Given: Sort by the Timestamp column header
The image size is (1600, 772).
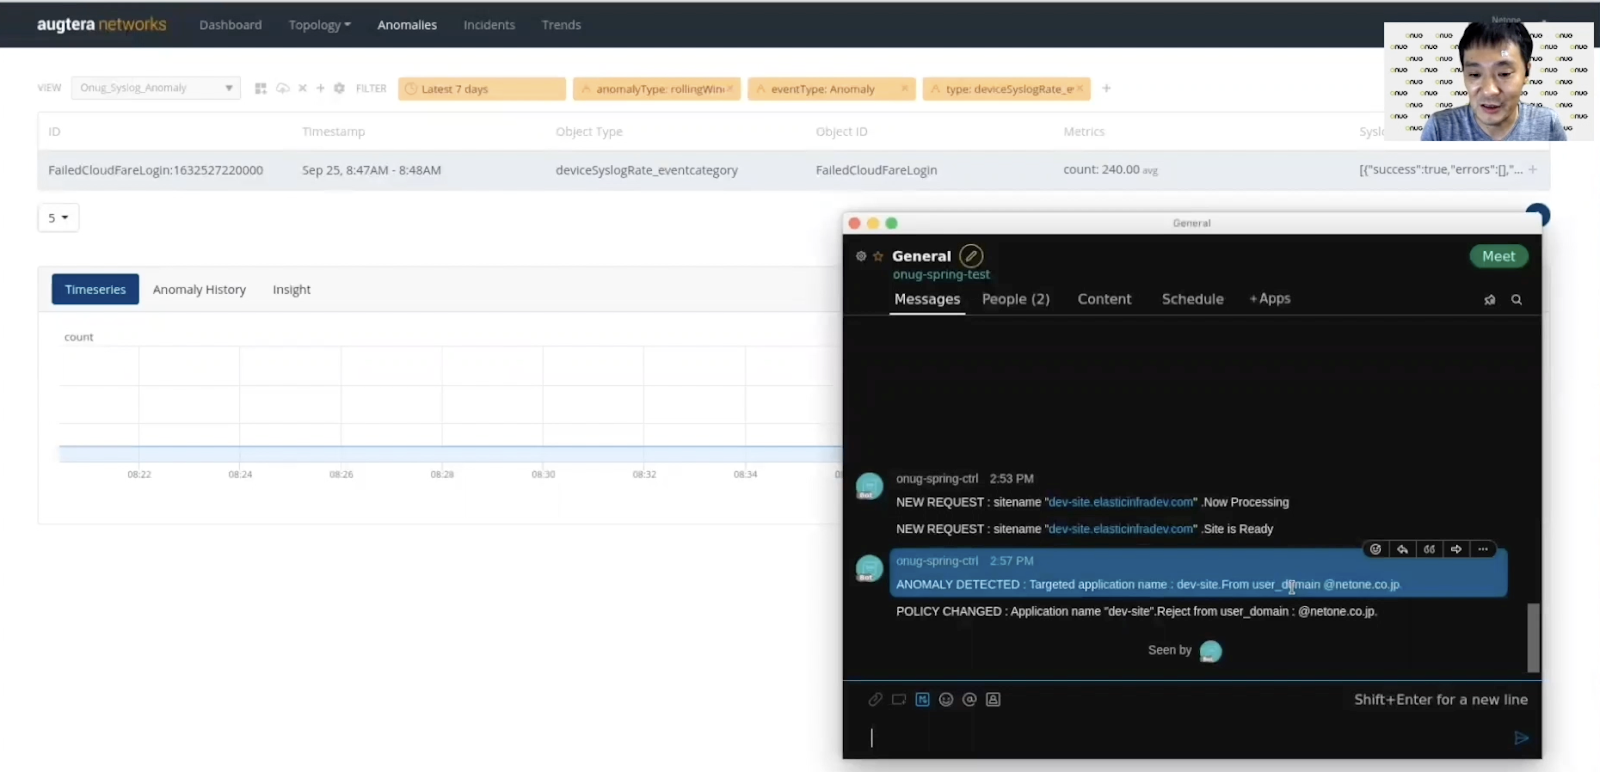Looking at the screenshot, I should (x=333, y=131).
